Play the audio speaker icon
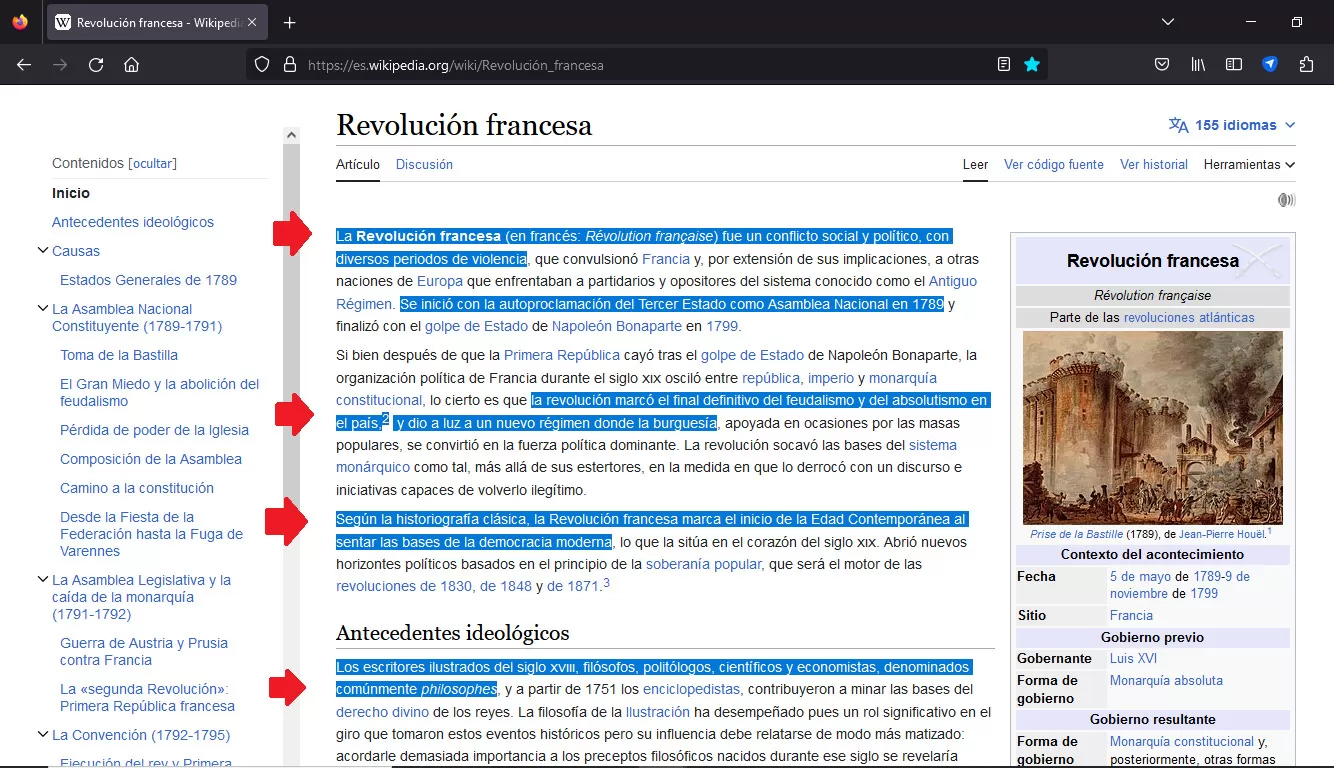Viewport: 1334px width, 768px height. coord(1286,200)
